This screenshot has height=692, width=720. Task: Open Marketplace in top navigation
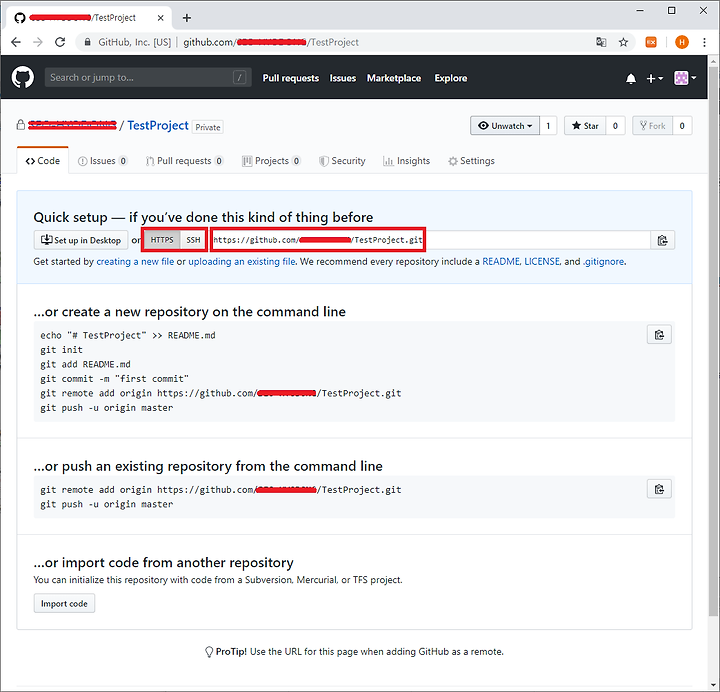point(394,78)
